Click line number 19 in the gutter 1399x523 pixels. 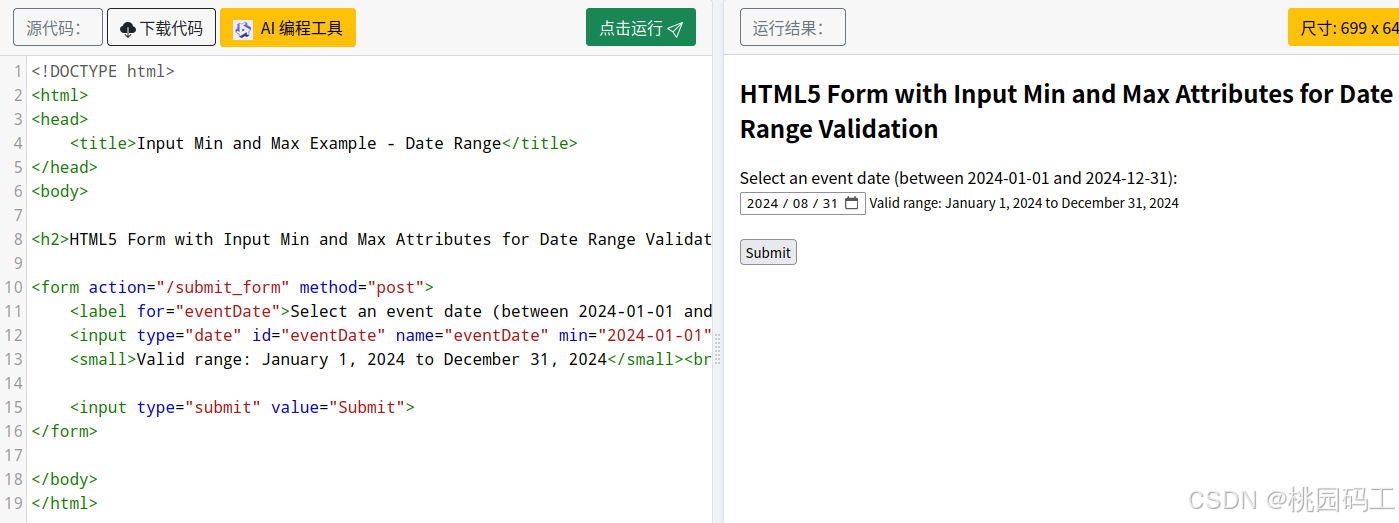[13, 503]
